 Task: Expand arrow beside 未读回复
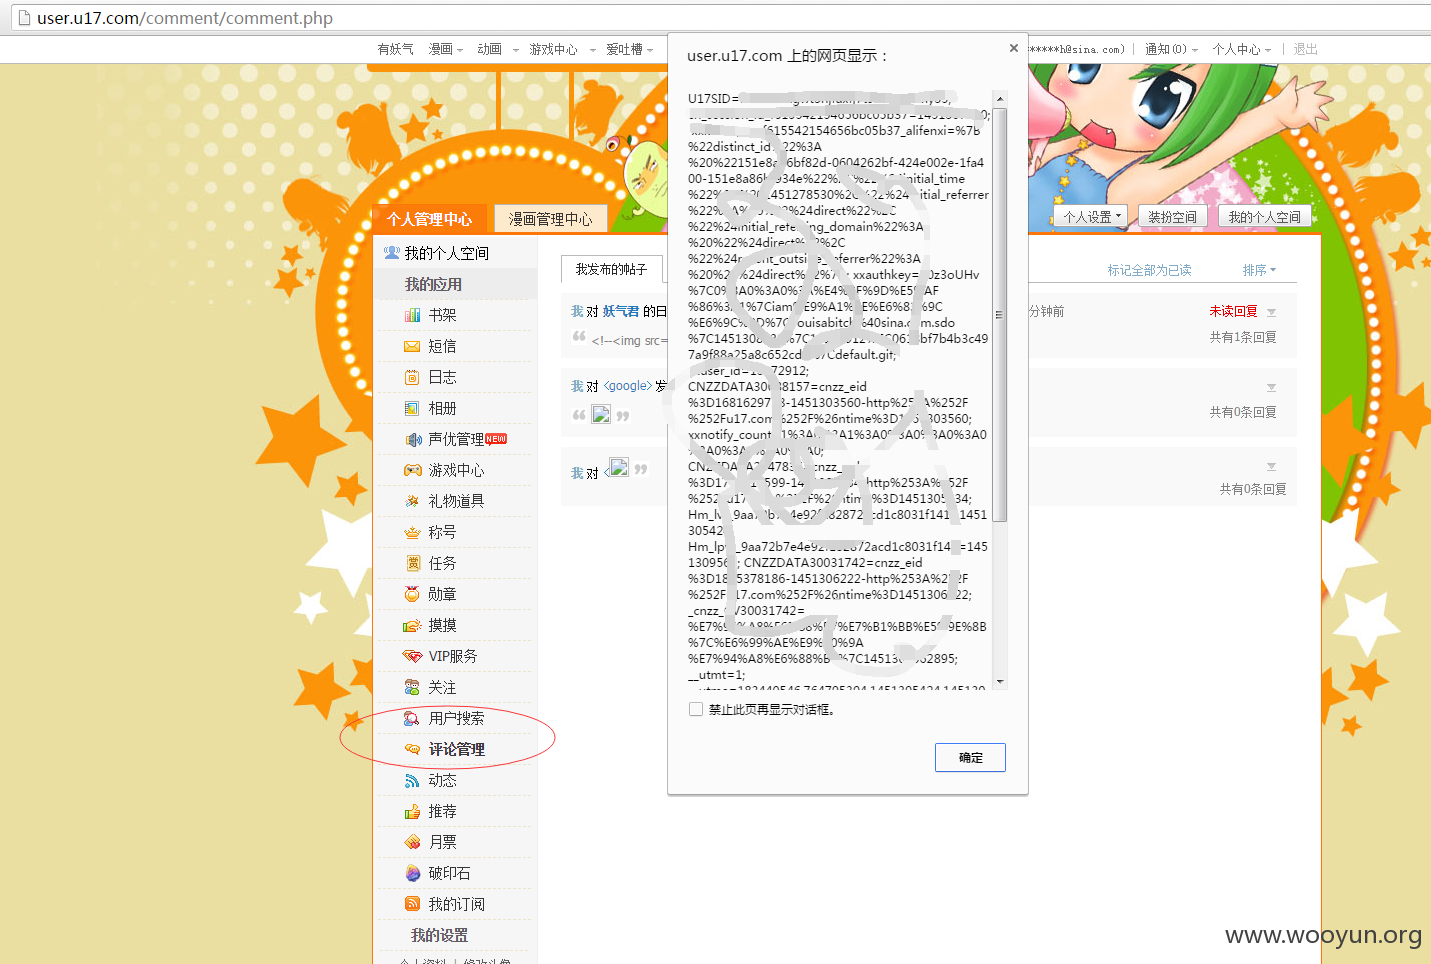pos(1271,313)
